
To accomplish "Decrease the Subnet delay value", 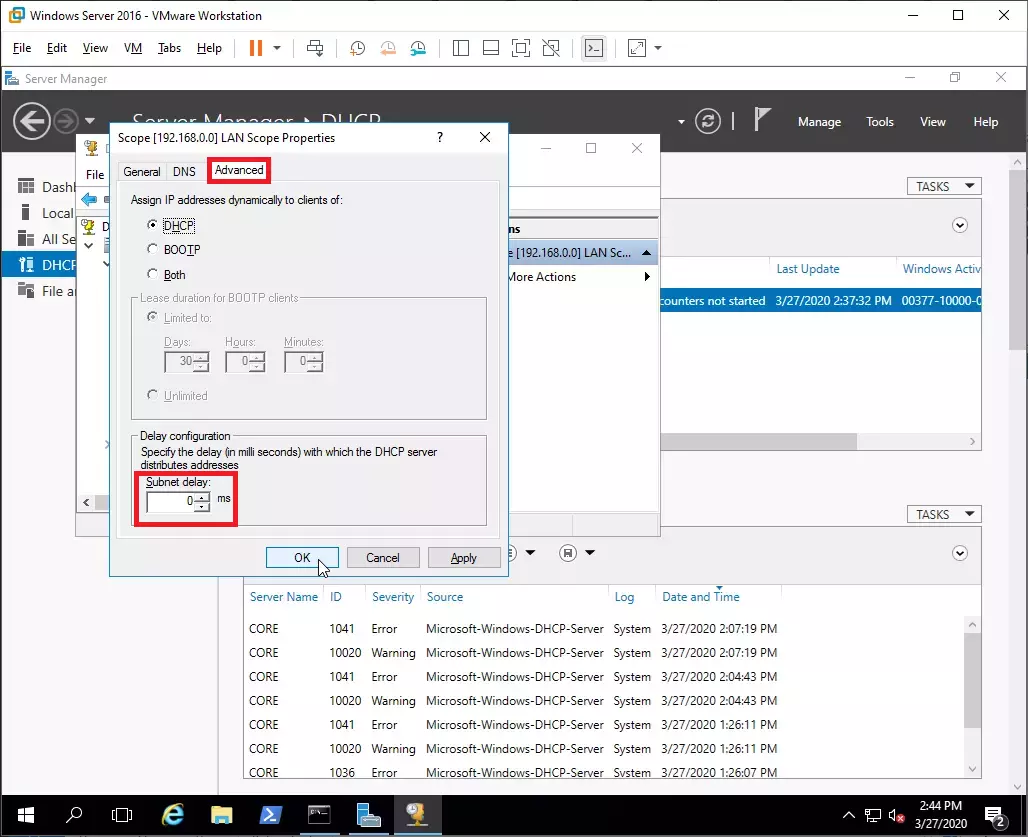I will 203,506.
